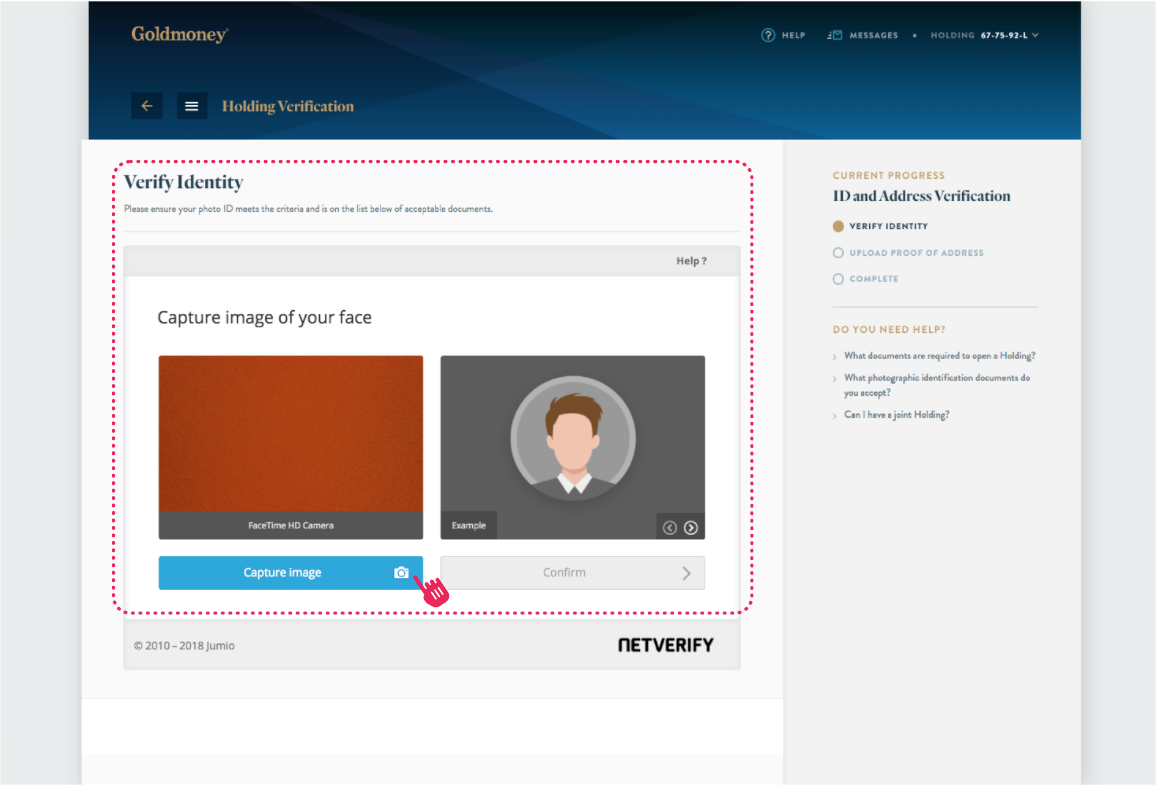Click the FaceTime HD Camera preview

[290, 434]
